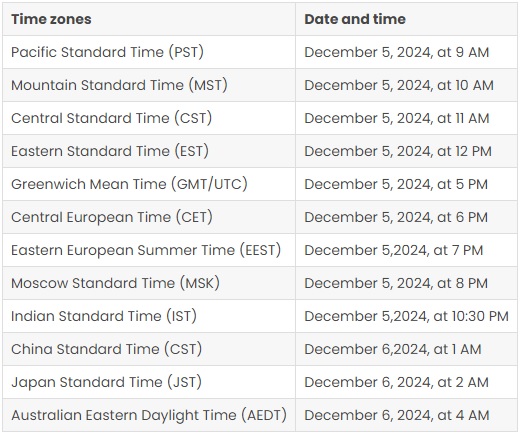Click the Moscow Standard Time (MSK) cell
The image size is (521, 434).
pyautogui.click(x=149, y=283)
